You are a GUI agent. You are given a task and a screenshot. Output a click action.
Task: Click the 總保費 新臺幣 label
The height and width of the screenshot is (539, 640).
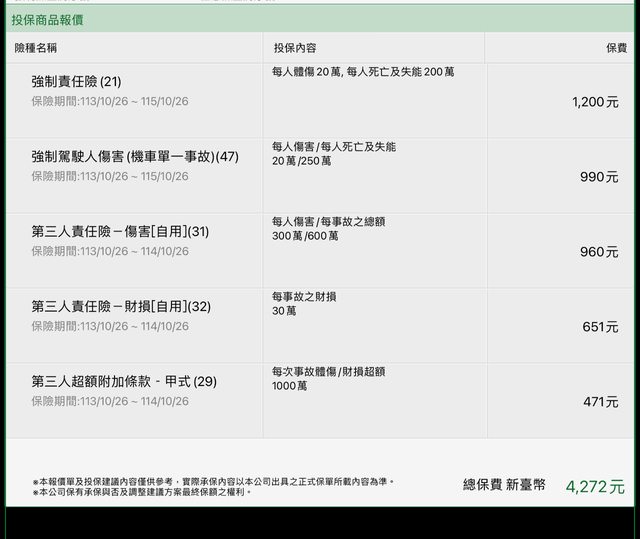[504, 485]
